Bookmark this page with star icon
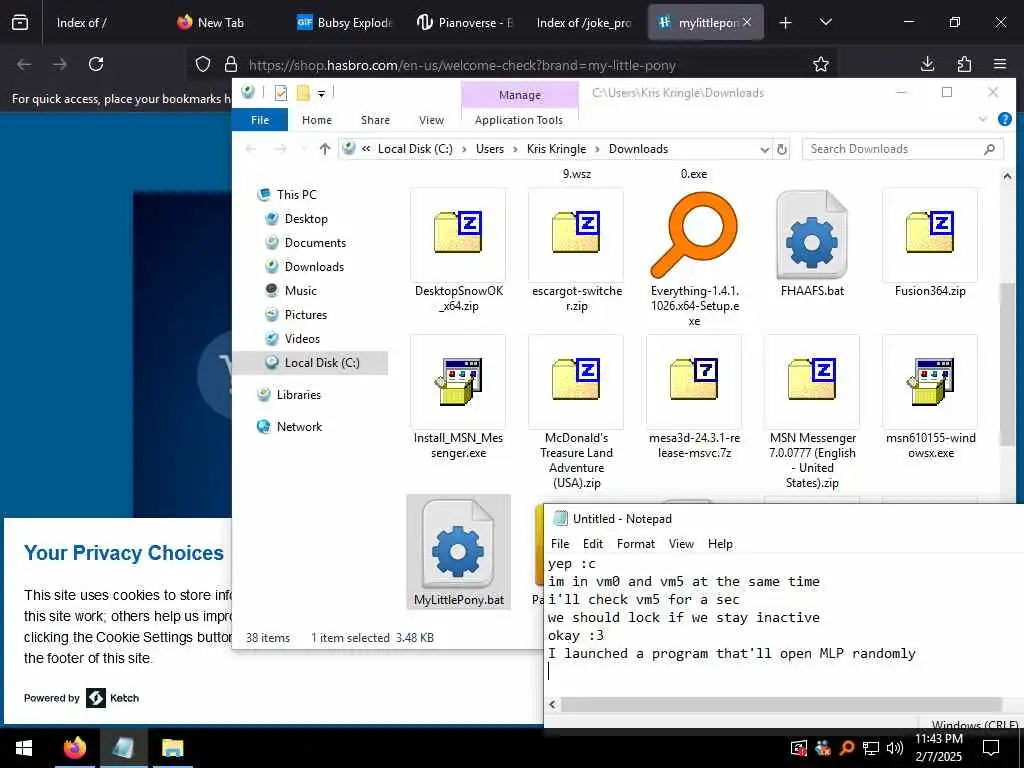1024x768 pixels. [821, 64]
